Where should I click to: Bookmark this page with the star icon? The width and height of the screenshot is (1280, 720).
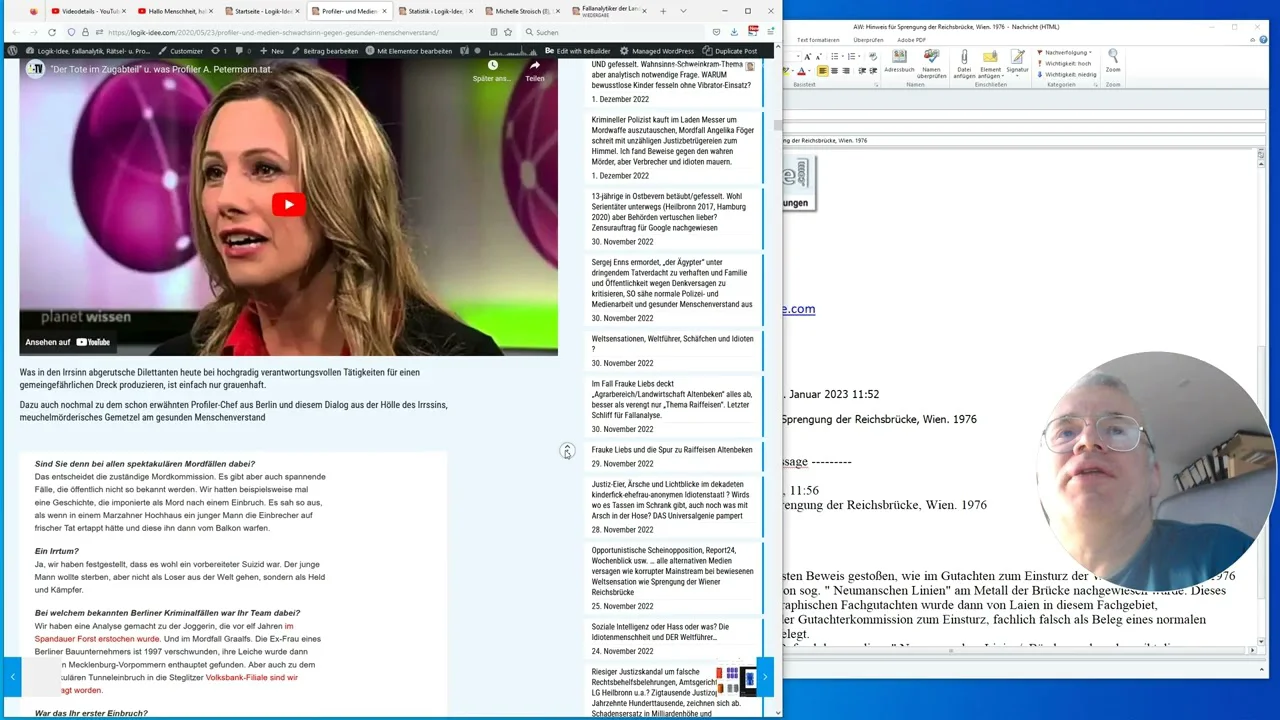508,32
